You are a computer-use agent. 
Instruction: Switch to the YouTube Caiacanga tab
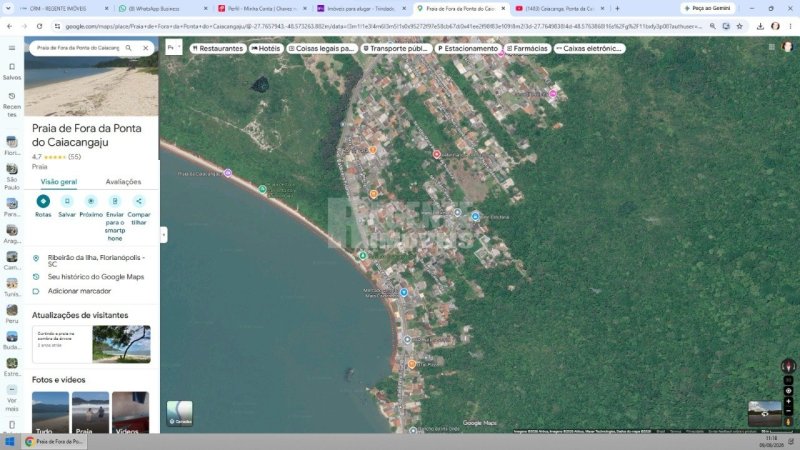coord(560,9)
